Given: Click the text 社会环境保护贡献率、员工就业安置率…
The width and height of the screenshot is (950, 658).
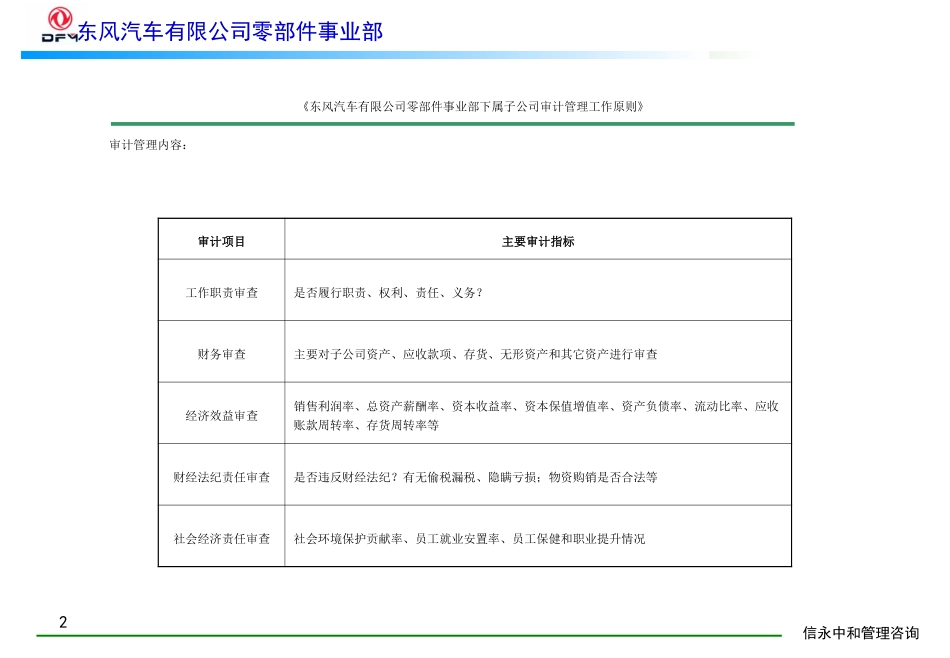Looking at the screenshot, I should tap(470, 539).
